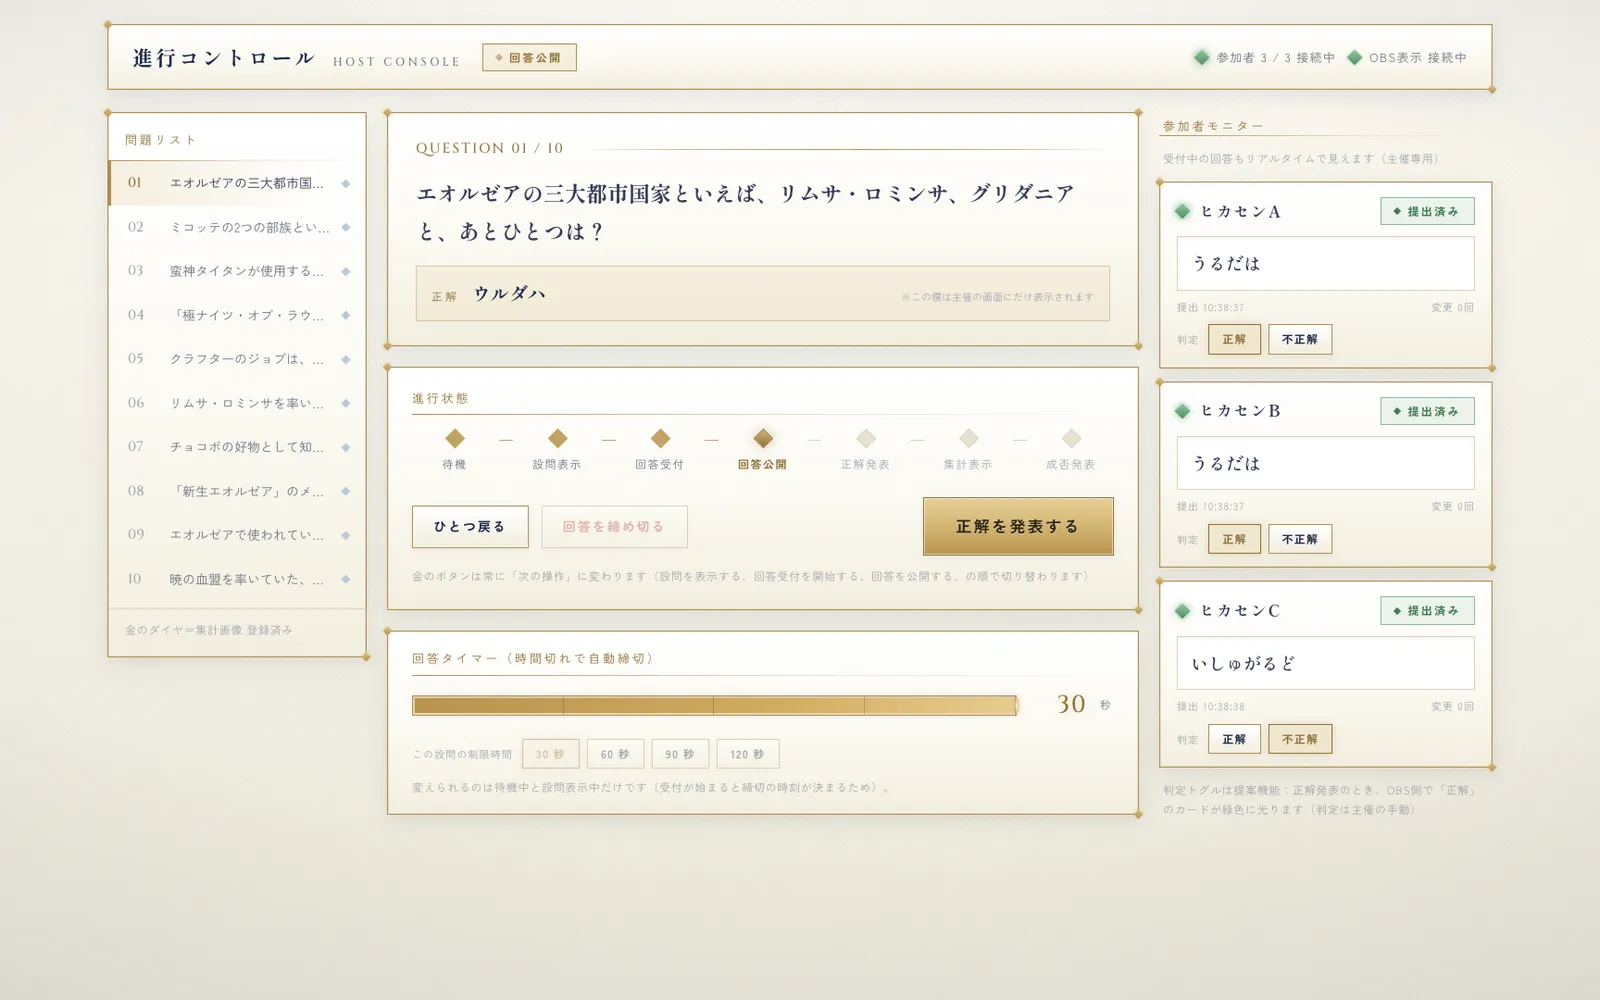Open question 08 新生エオルゼアのメ

237,491
